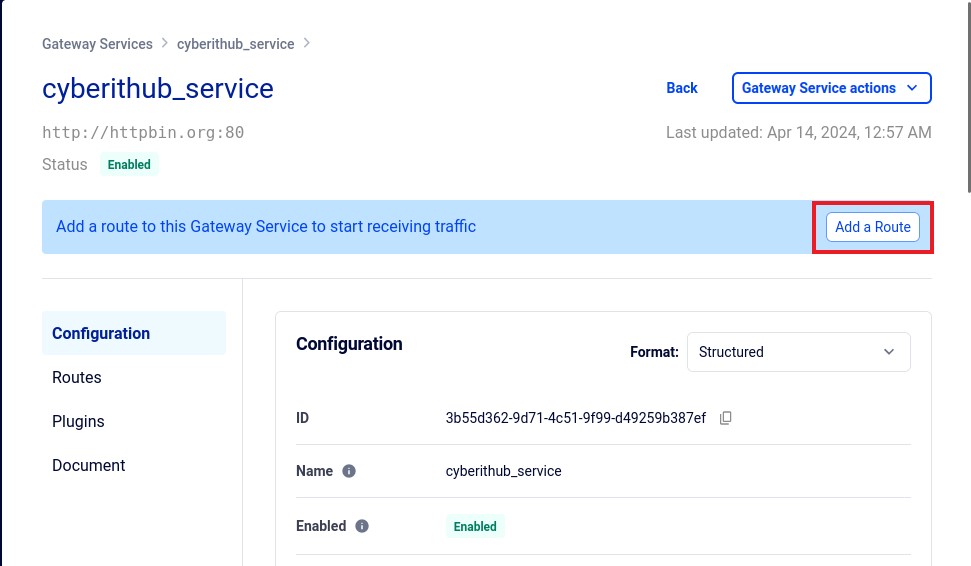
Task: Click the Enabled badge in the configuration table
Action: coord(475,526)
